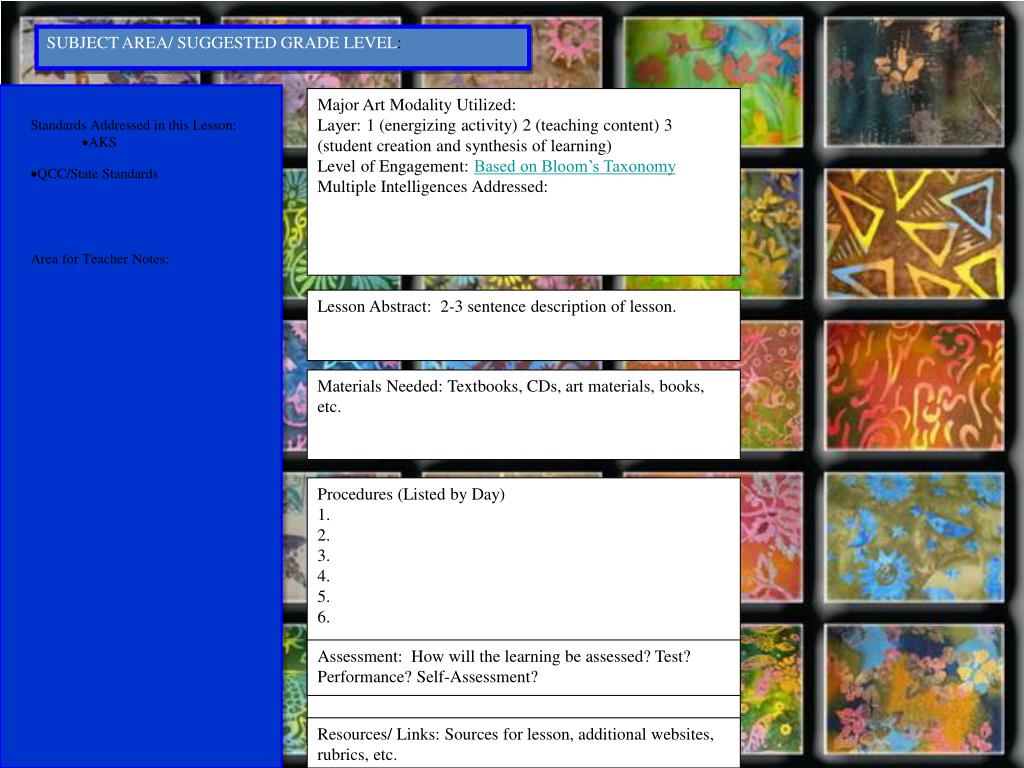This screenshot has height=768, width=1024.
Task: Click the Area for Teacher Notes label
Action: tap(99, 259)
